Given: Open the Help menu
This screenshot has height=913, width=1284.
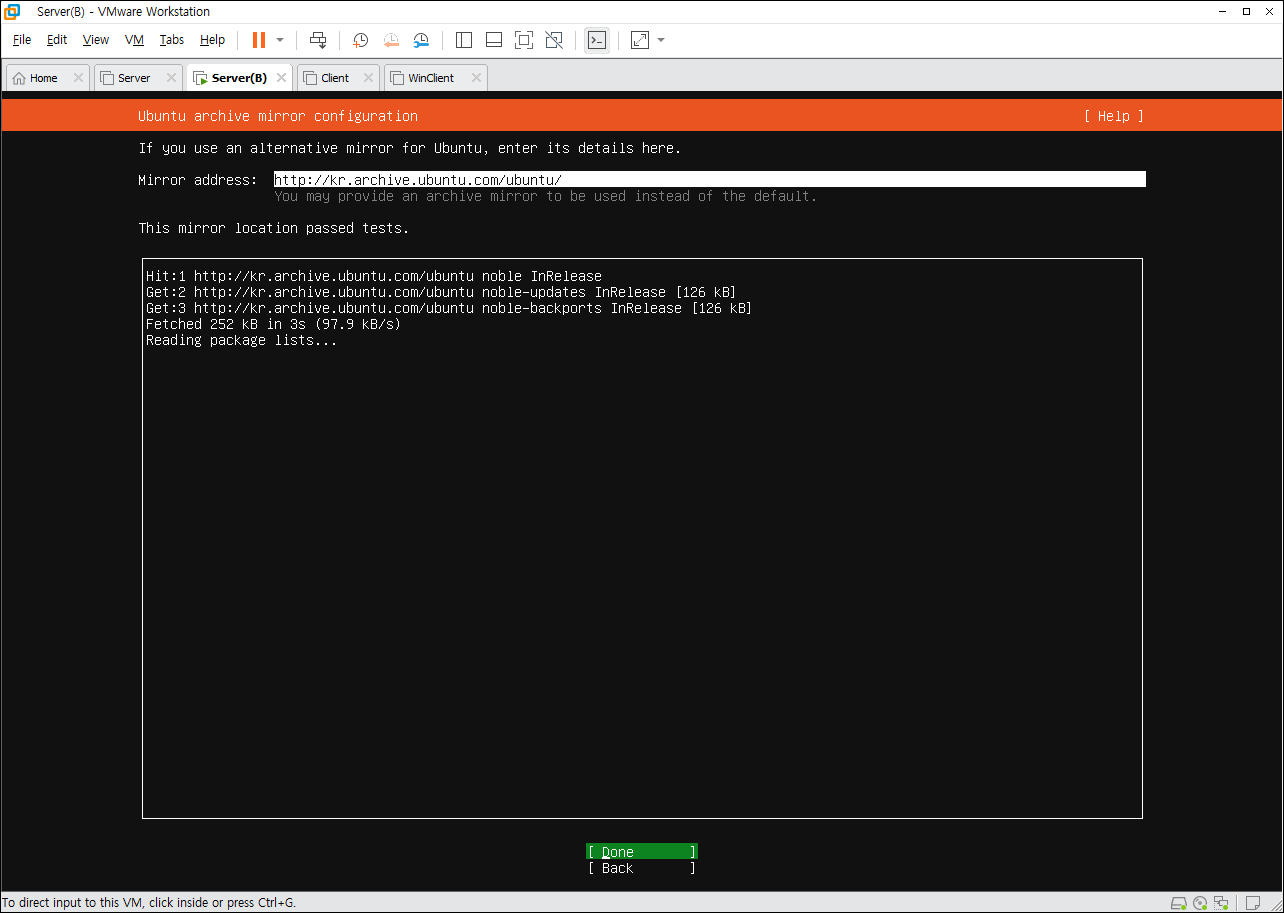Looking at the screenshot, I should 212,40.
